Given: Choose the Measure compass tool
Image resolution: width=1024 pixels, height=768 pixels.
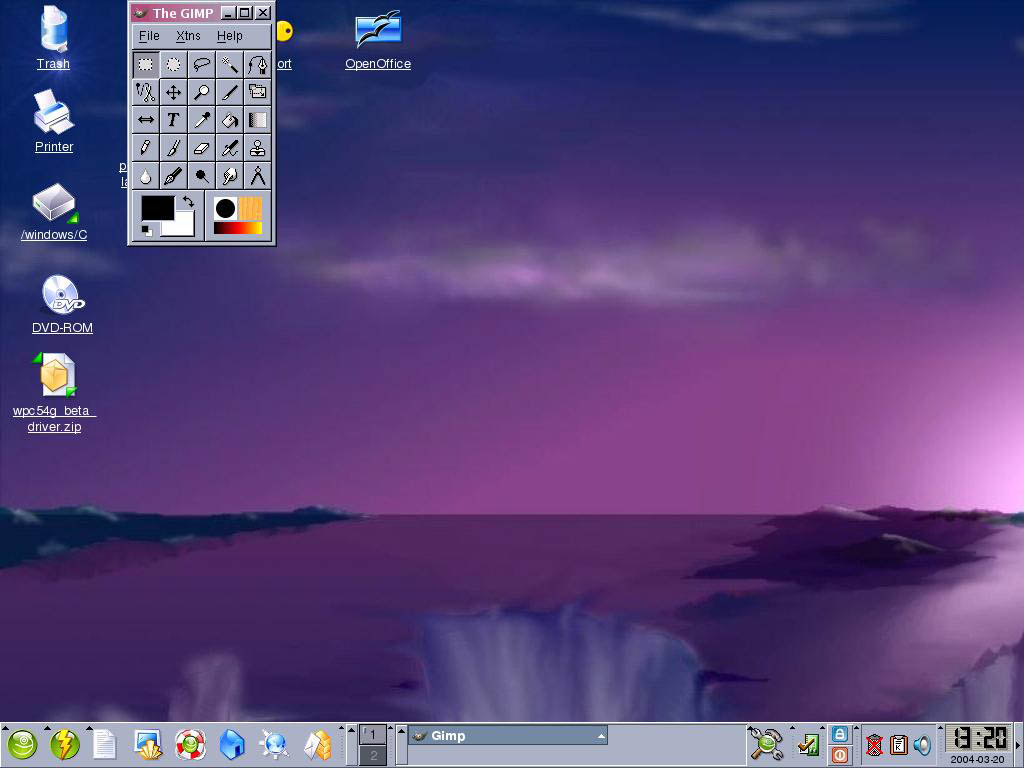Looking at the screenshot, I should tap(258, 176).
